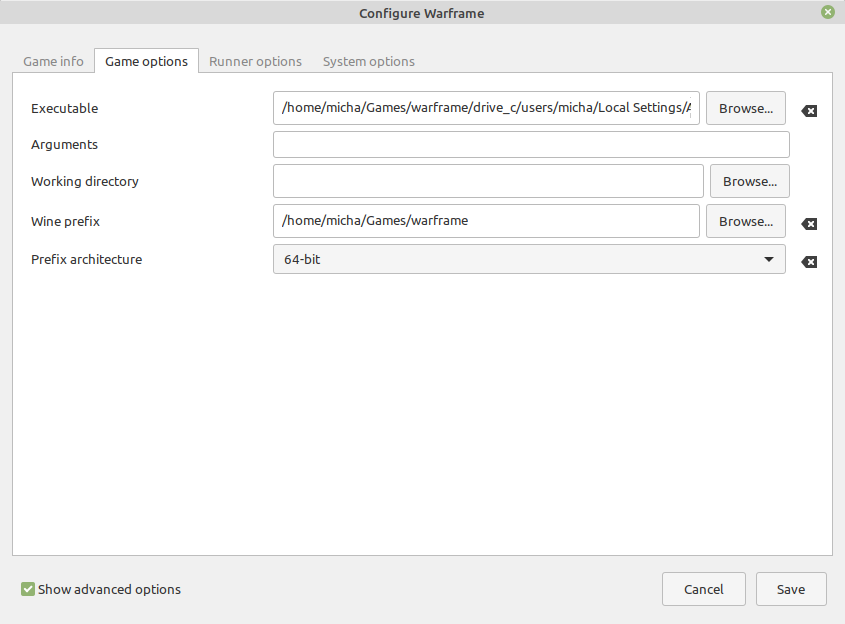Click the Prefix architecture label

(x=87, y=259)
